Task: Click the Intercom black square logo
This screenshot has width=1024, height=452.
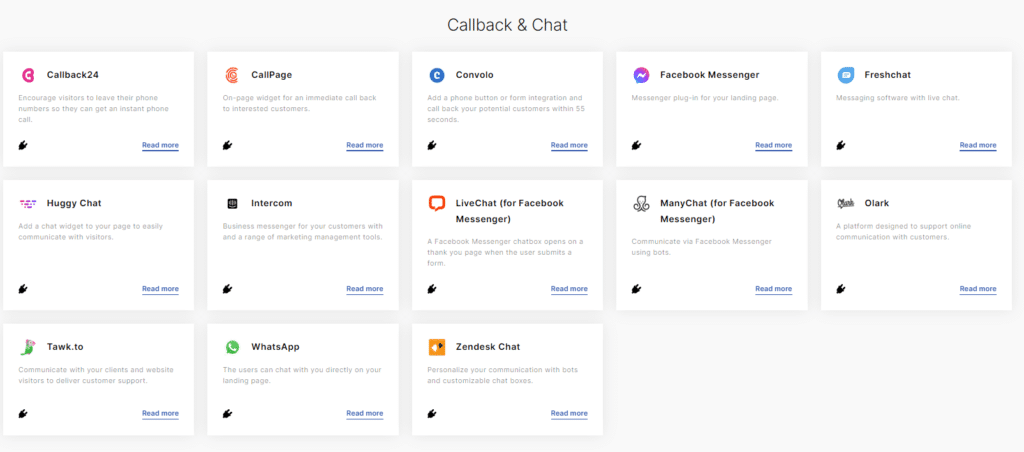Action: point(232,204)
